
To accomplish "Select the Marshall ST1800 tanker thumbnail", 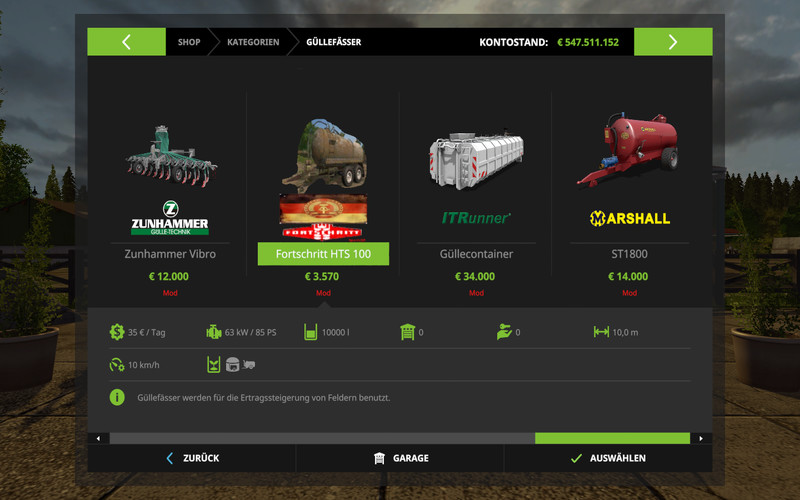I will (x=629, y=149).
